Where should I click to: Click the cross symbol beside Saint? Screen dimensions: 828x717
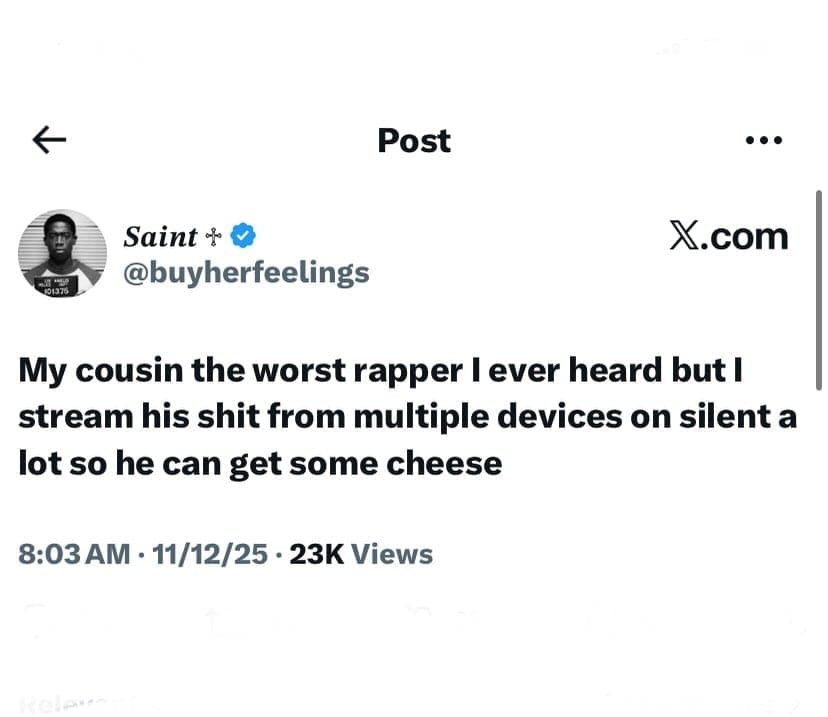coord(213,237)
